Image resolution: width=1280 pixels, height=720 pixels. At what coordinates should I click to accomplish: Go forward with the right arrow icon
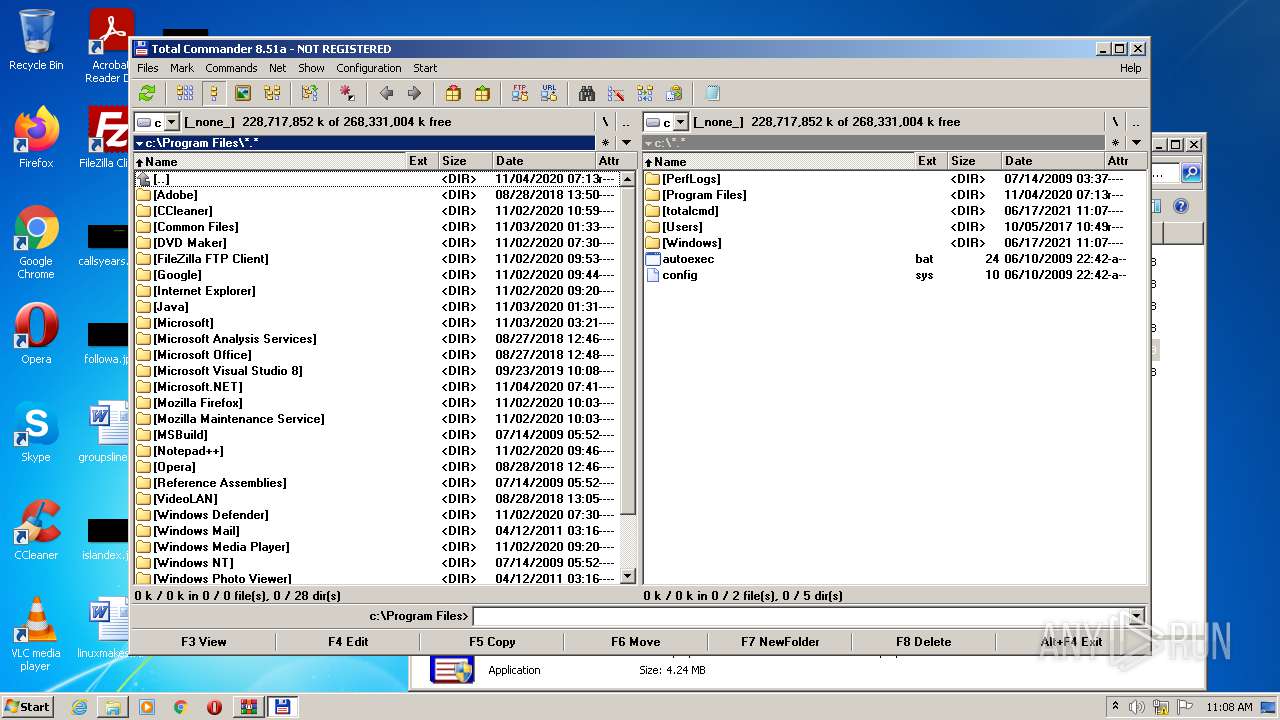point(414,93)
